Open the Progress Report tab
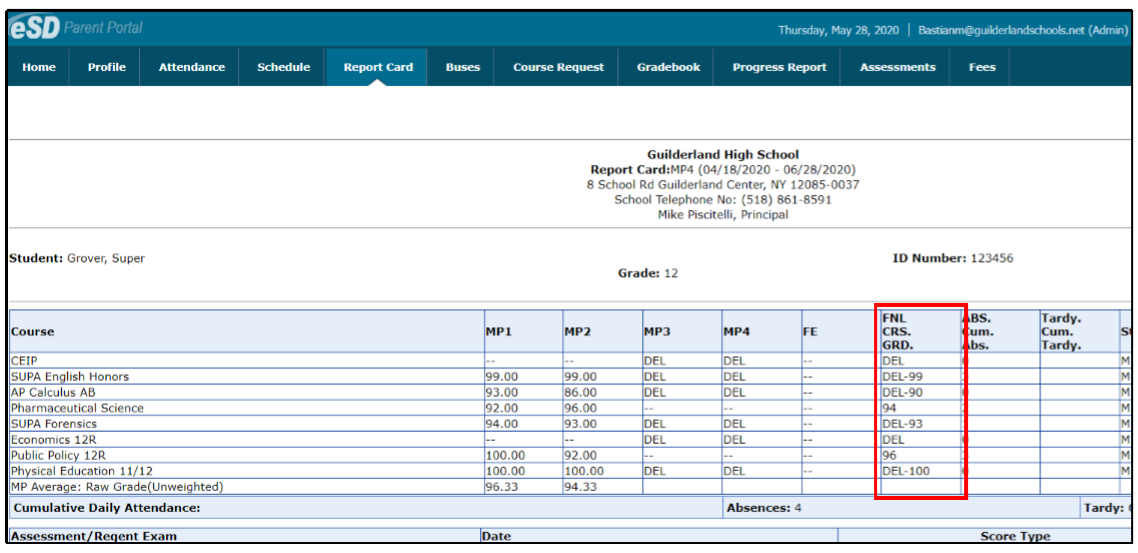 click(x=779, y=67)
